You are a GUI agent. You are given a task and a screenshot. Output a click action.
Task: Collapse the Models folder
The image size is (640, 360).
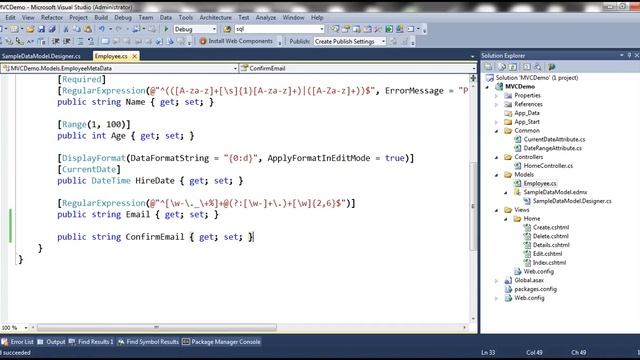click(x=497, y=175)
